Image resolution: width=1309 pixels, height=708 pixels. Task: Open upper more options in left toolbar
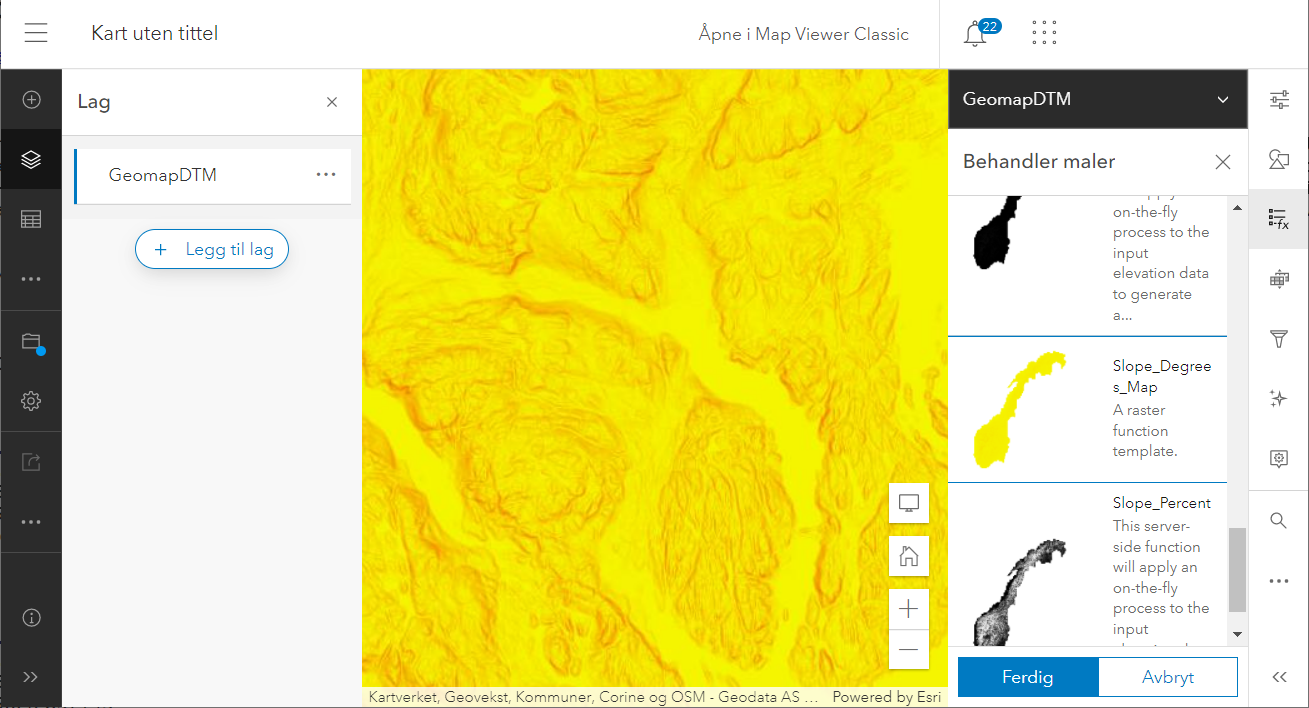point(31,279)
